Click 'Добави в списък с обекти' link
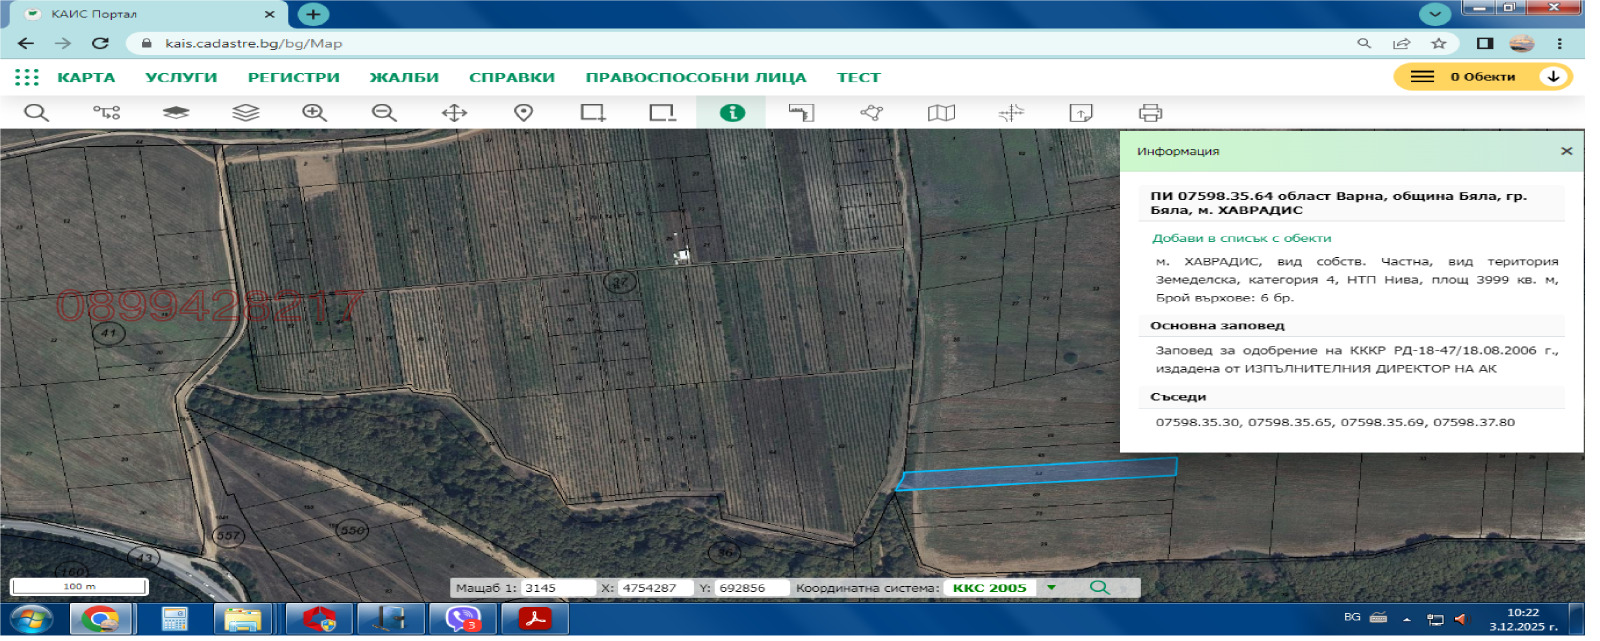The height and width of the screenshot is (641, 1600). pyautogui.click(x=1241, y=238)
